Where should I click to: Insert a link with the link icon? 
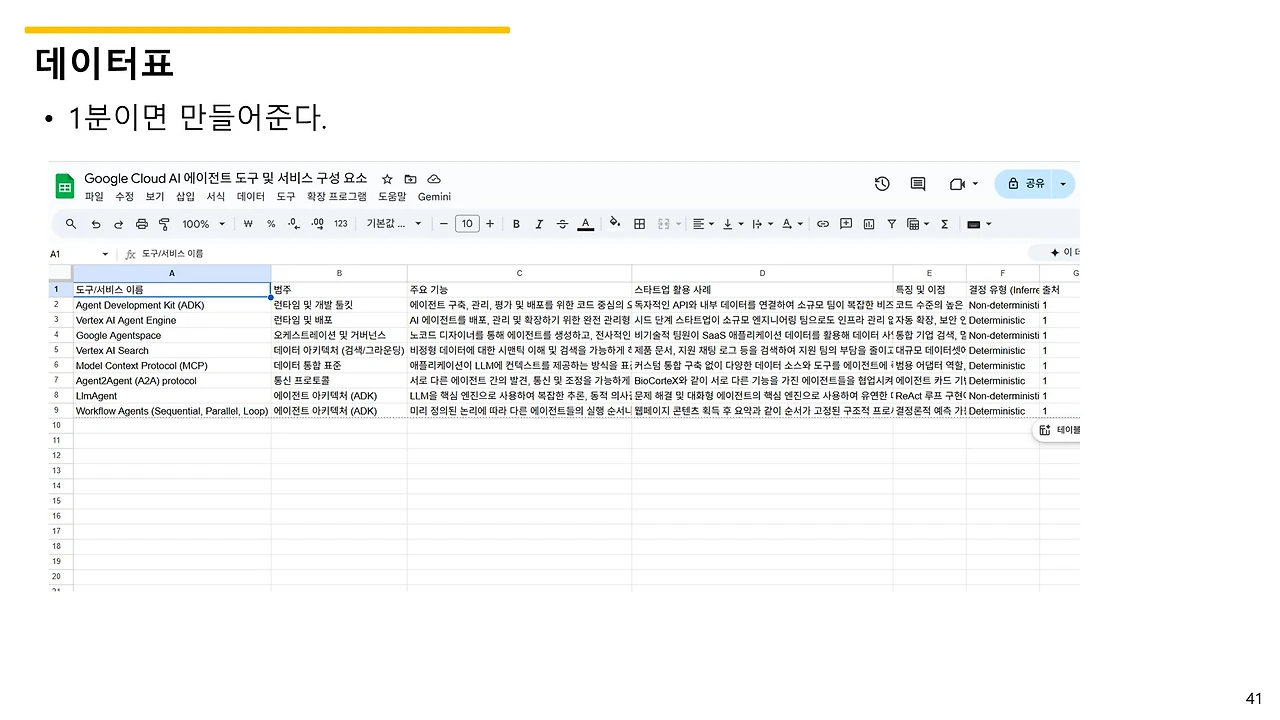click(825, 224)
